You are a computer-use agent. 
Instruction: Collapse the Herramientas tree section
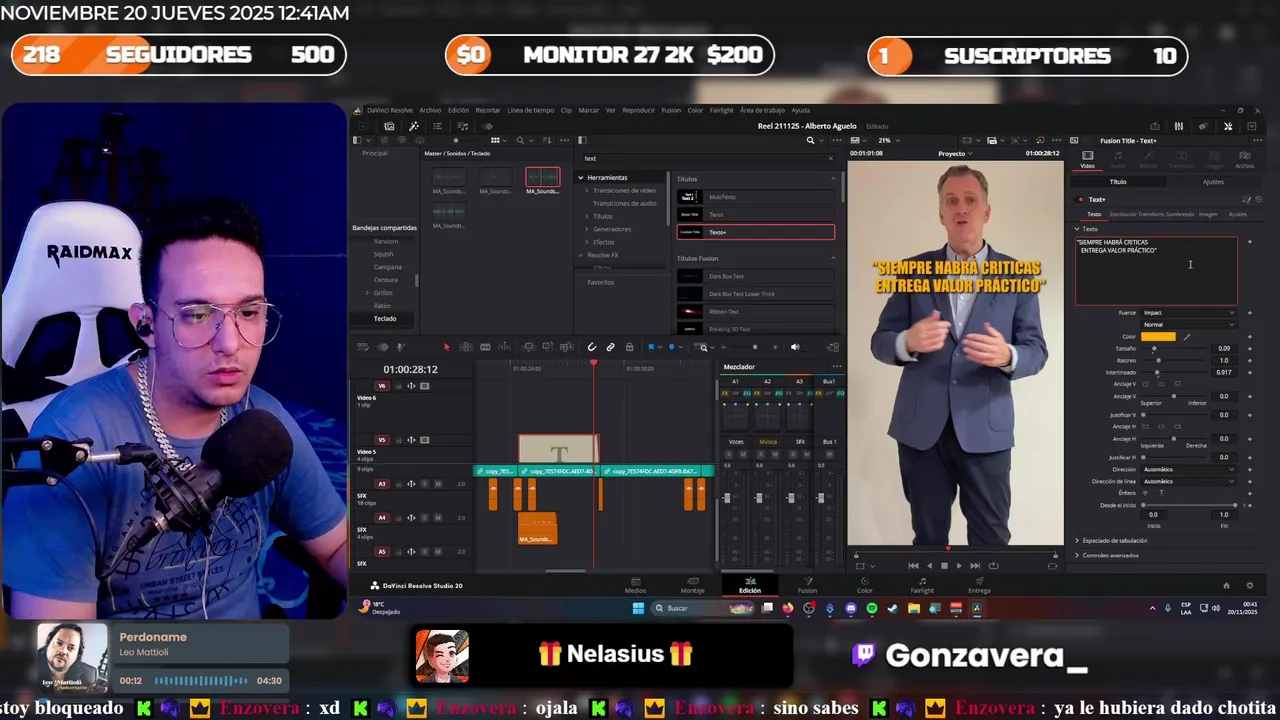(581, 178)
